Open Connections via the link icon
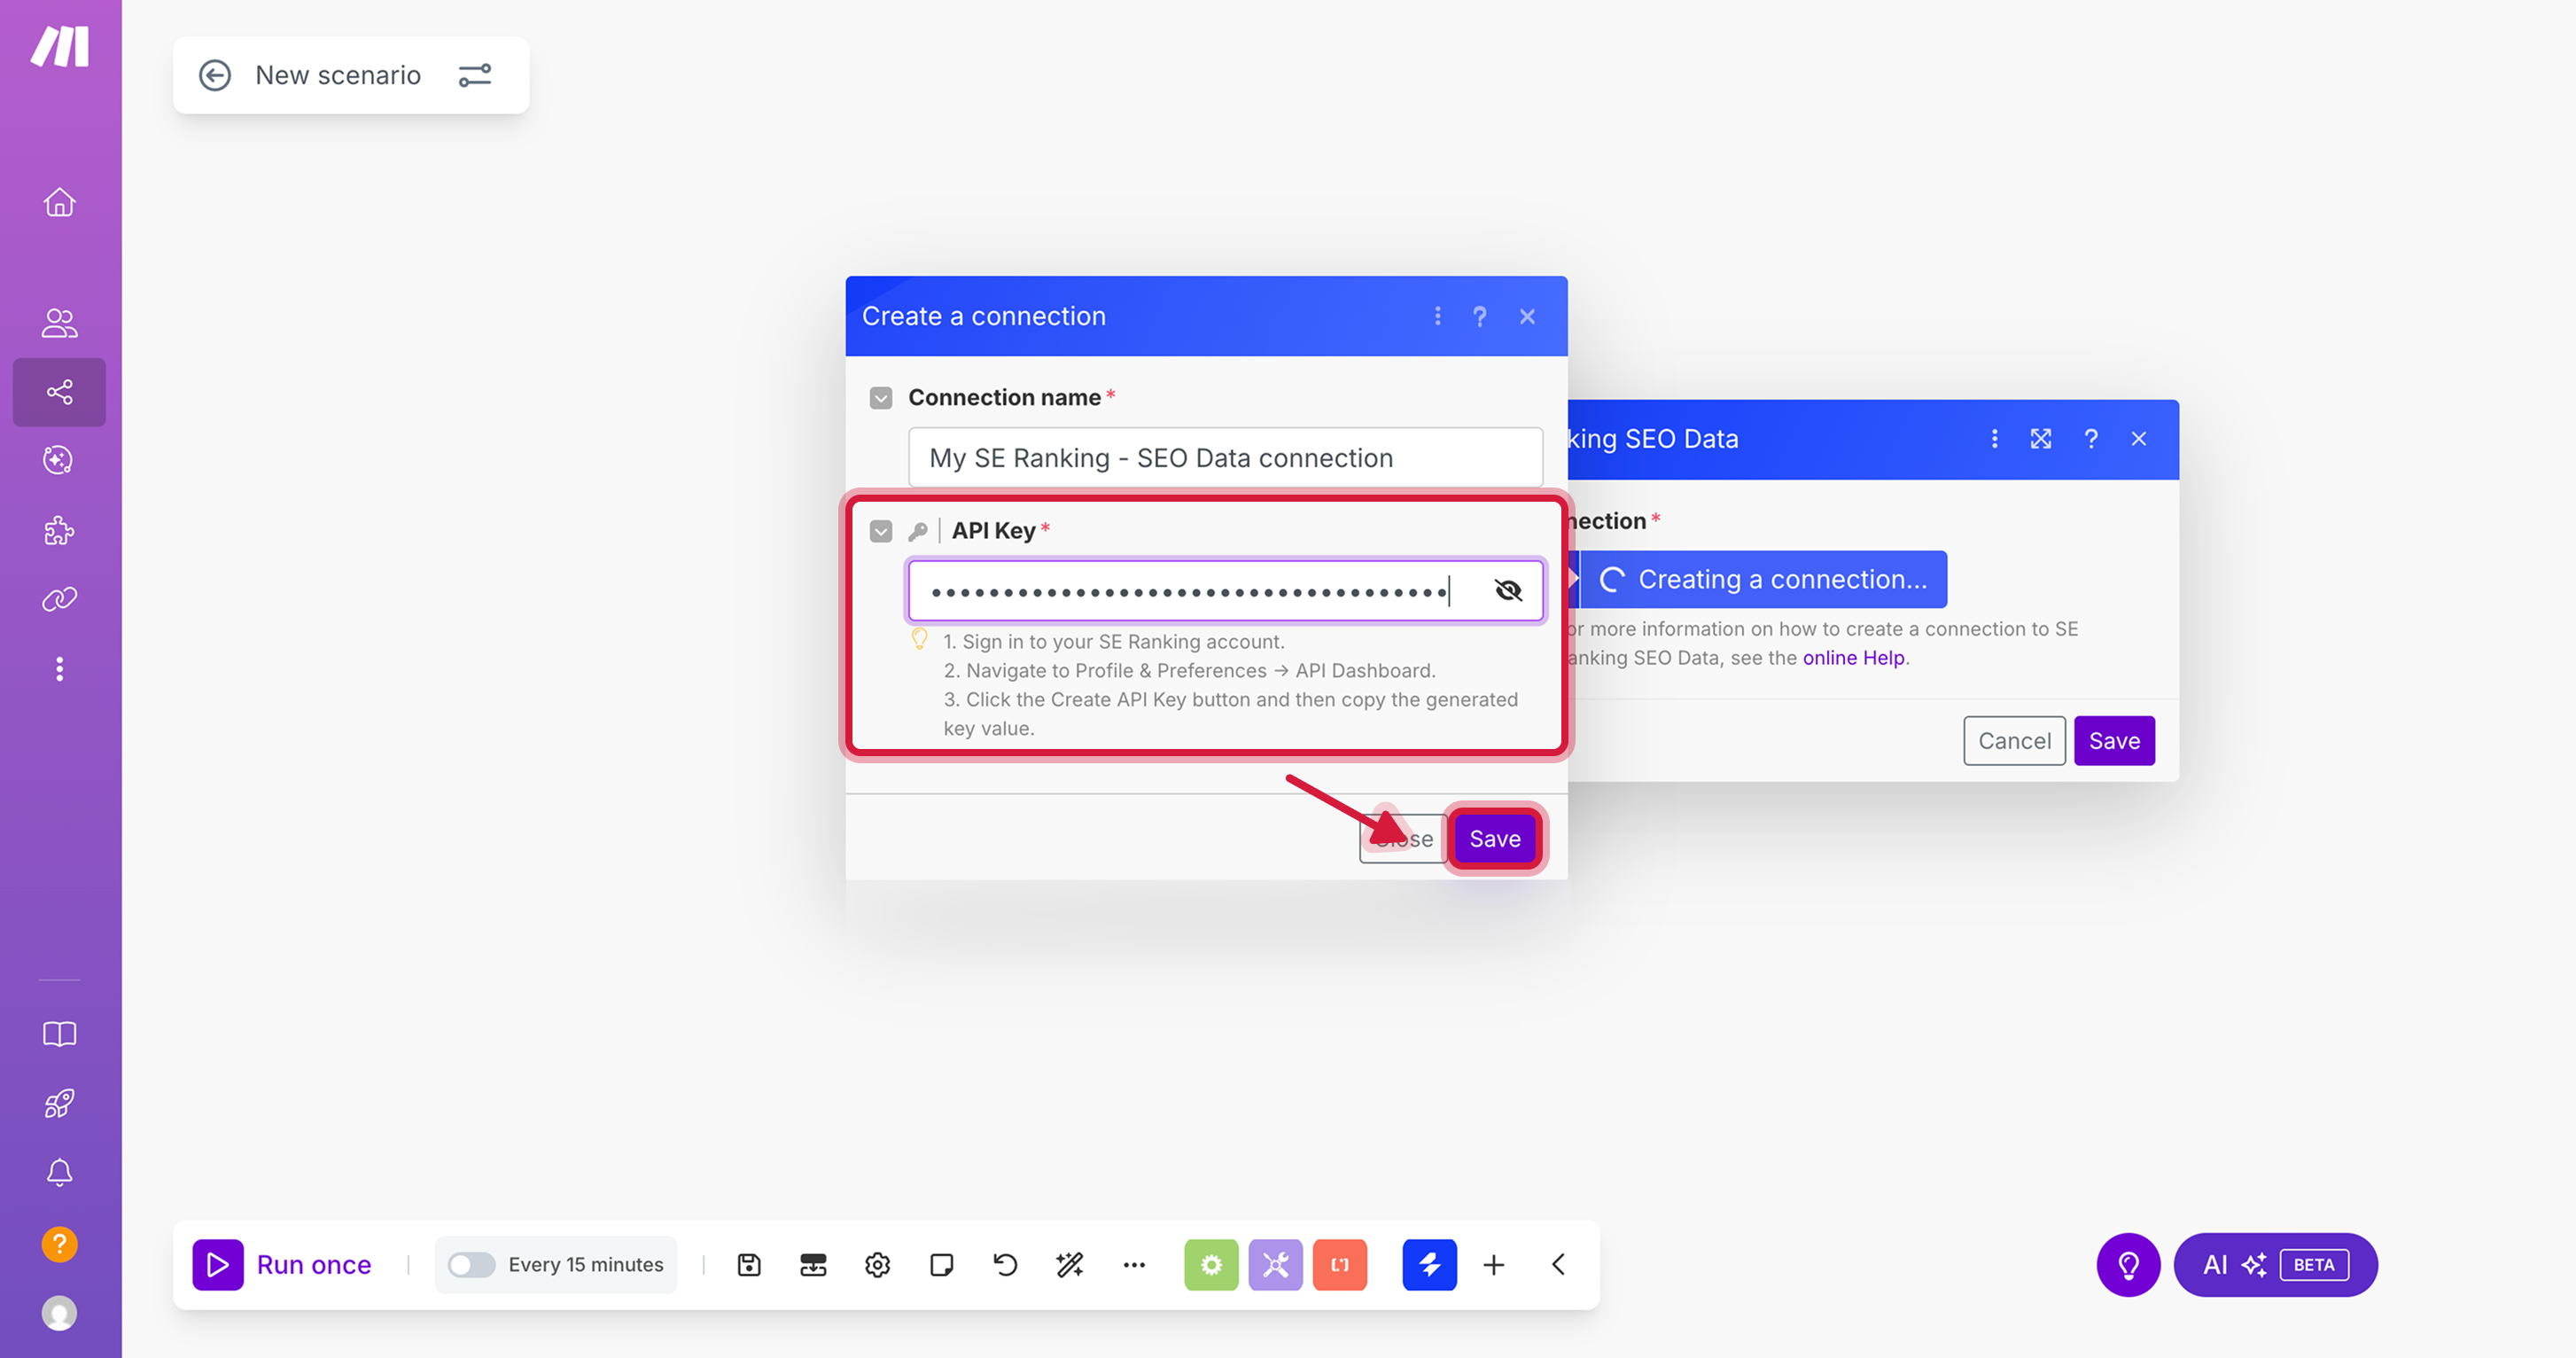This screenshot has width=2576, height=1358. [x=59, y=599]
